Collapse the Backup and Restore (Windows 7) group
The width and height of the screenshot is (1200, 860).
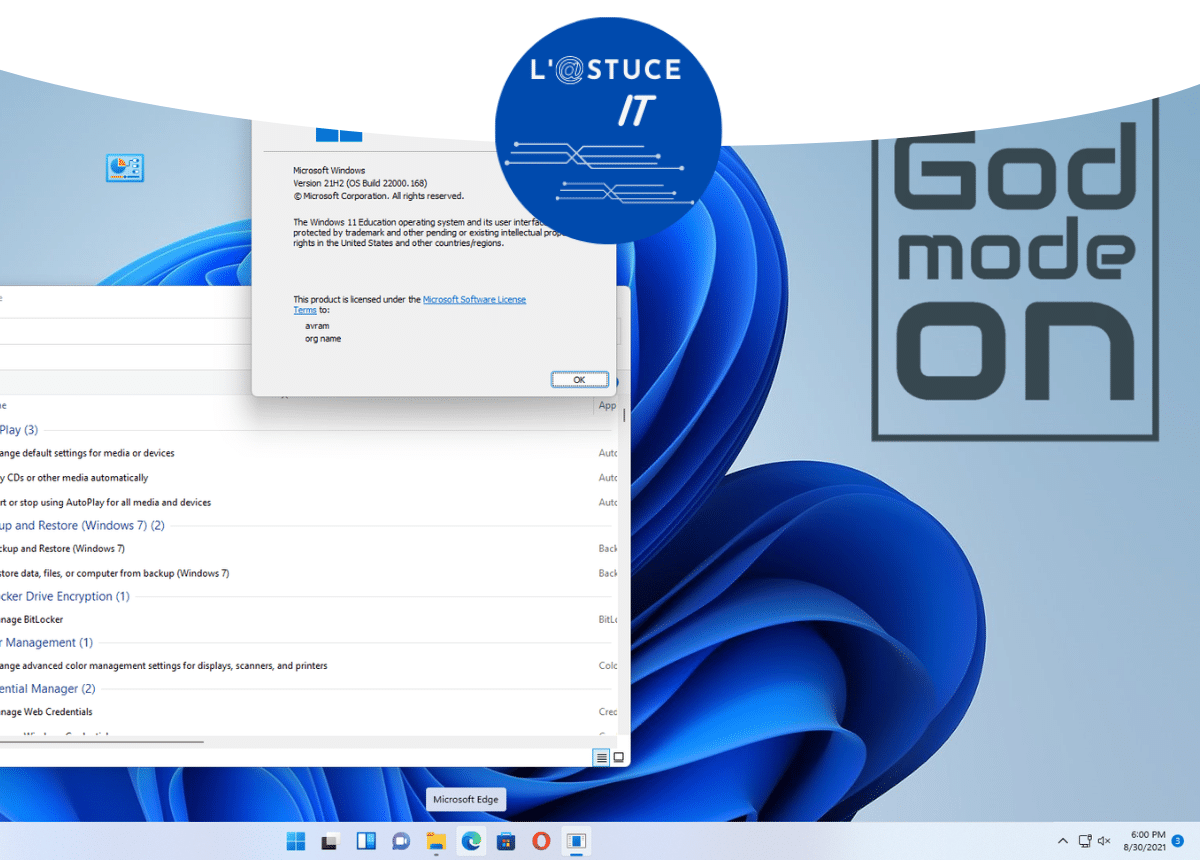tap(82, 525)
